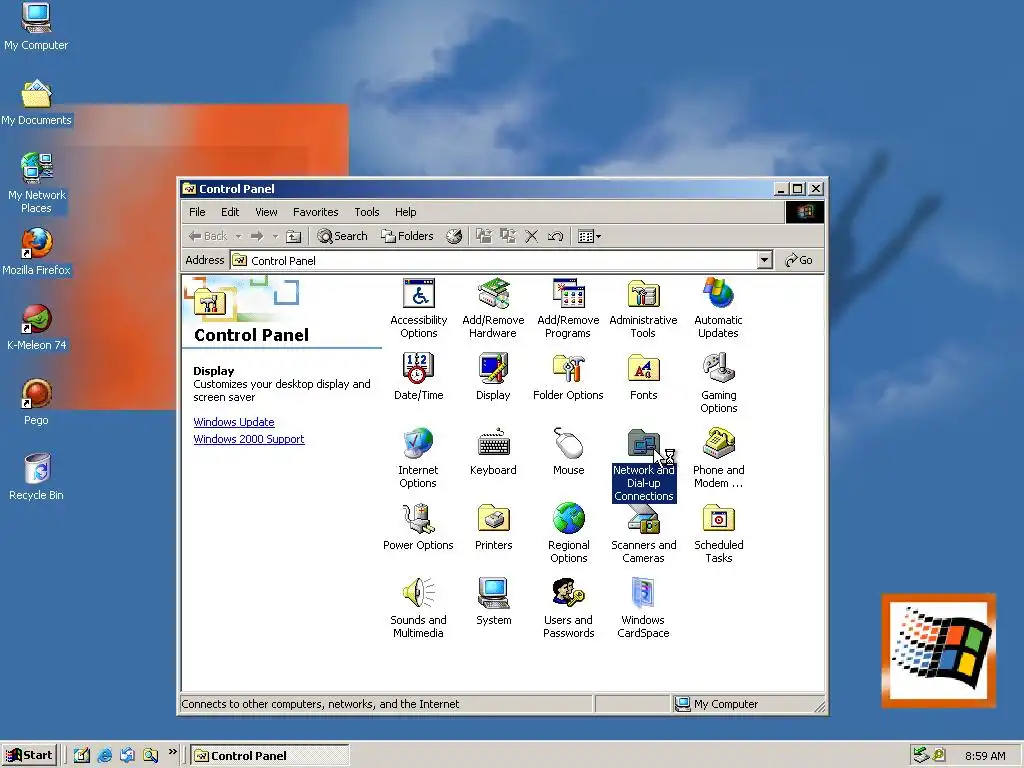Viewport: 1024px width, 768px height.
Task: Open Scanners and Cameras applet
Action: coord(643,534)
